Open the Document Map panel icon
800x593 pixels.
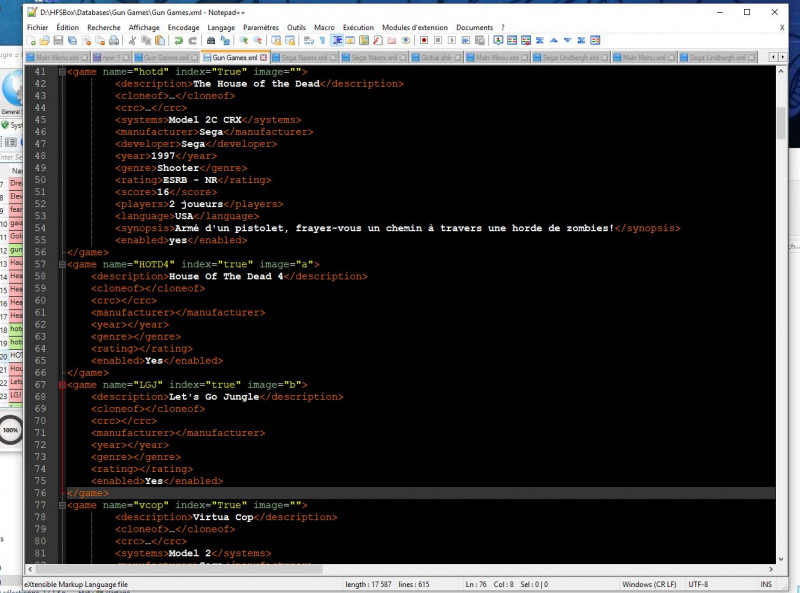(364, 40)
